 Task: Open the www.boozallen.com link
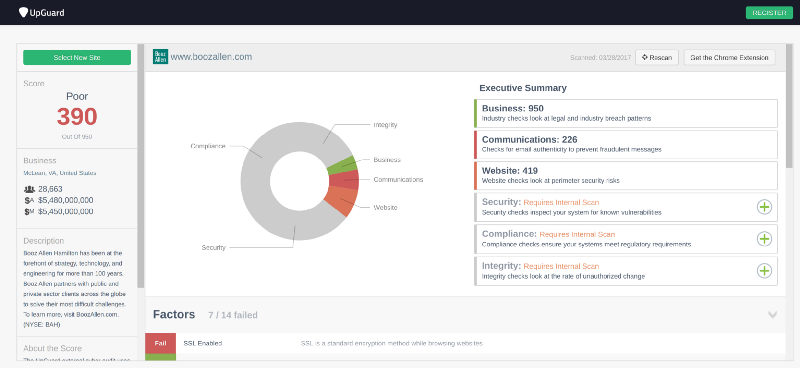pos(211,57)
